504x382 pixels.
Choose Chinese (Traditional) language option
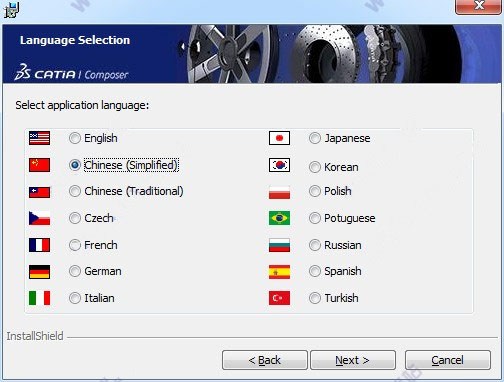coord(75,191)
